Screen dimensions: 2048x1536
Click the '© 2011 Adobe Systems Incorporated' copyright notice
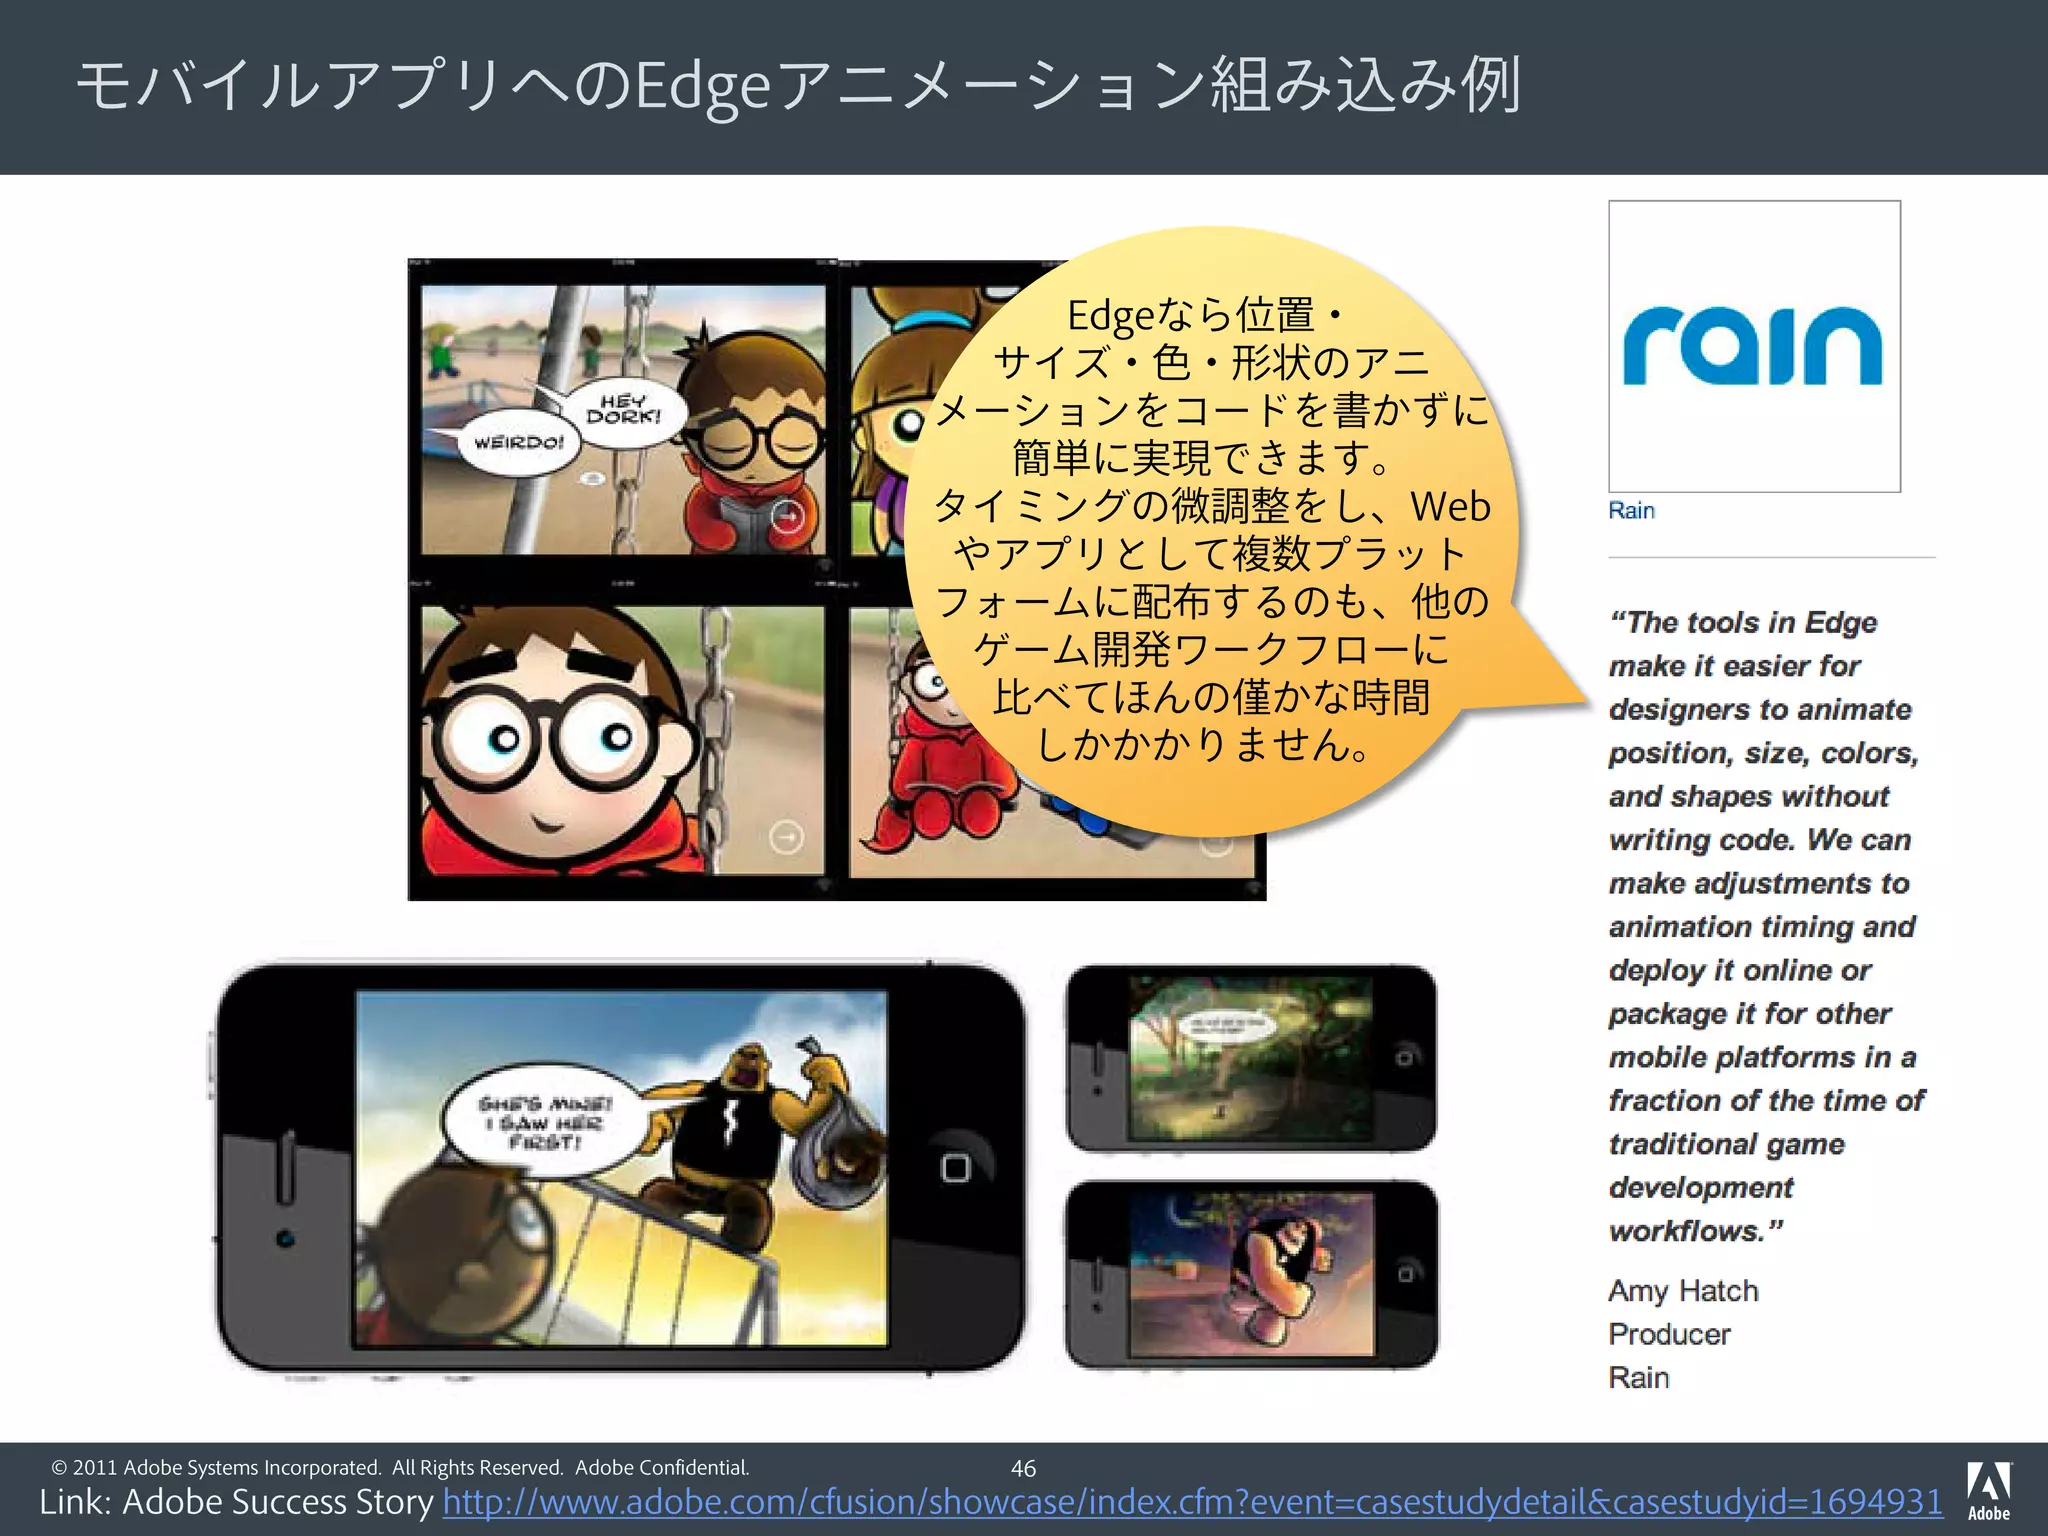point(400,1468)
